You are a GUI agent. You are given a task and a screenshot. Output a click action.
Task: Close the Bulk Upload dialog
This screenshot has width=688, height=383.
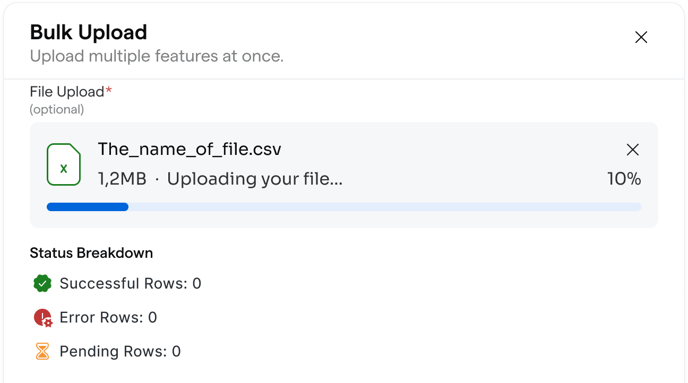(641, 37)
